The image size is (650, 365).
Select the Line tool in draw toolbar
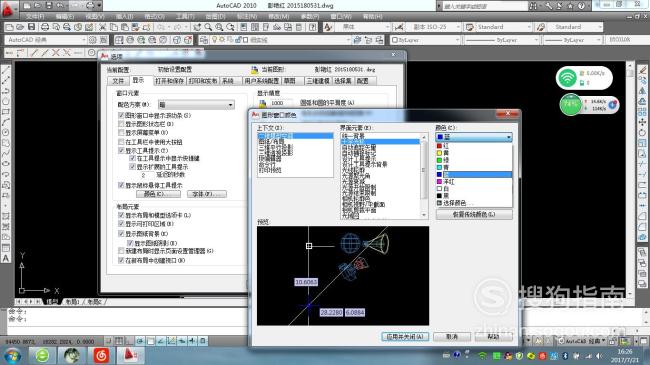click(6, 71)
